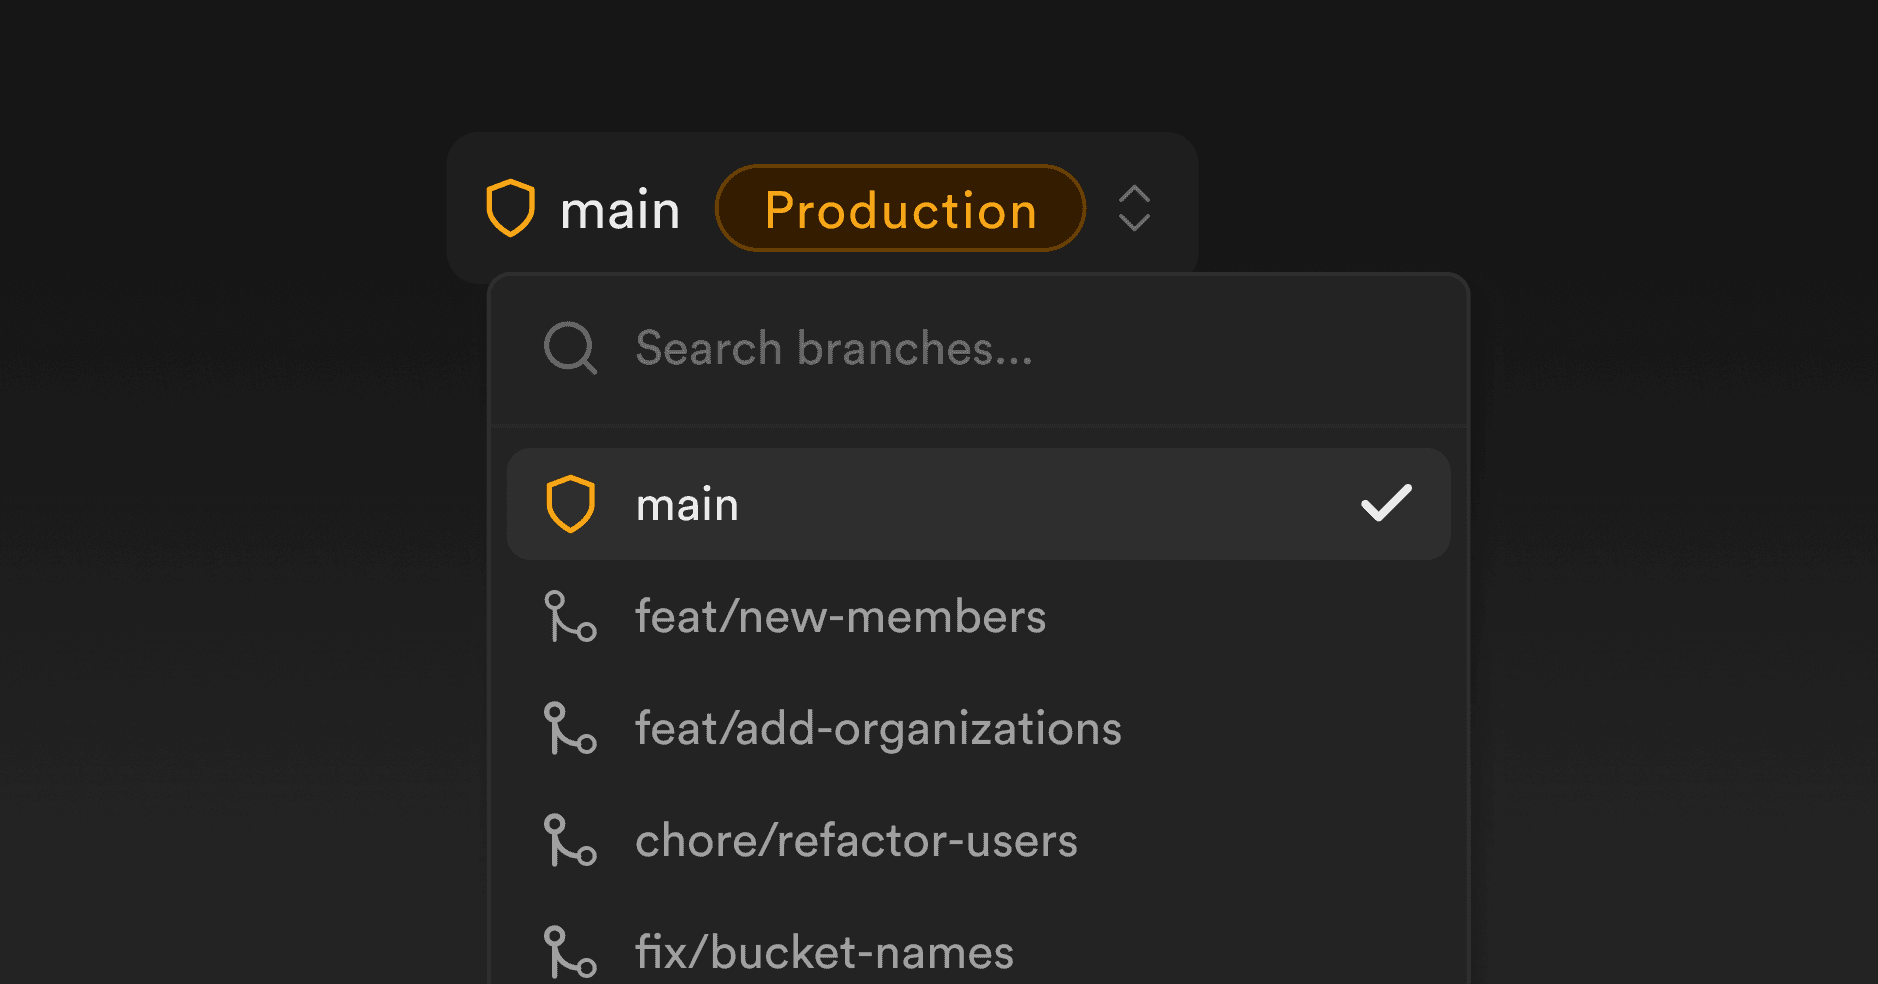Image resolution: width=1878 pixels, height=984 pixels.
Task: Click the orange Production badge
Action: [900, 209]
